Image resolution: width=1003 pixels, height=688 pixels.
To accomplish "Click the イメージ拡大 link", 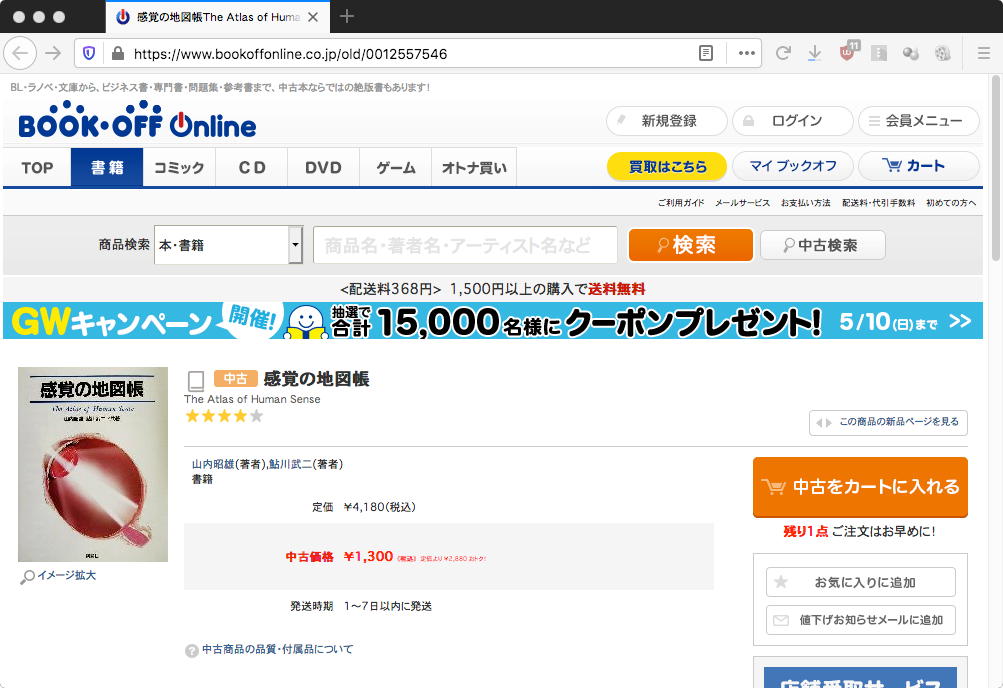I will (x=67, y=575).
